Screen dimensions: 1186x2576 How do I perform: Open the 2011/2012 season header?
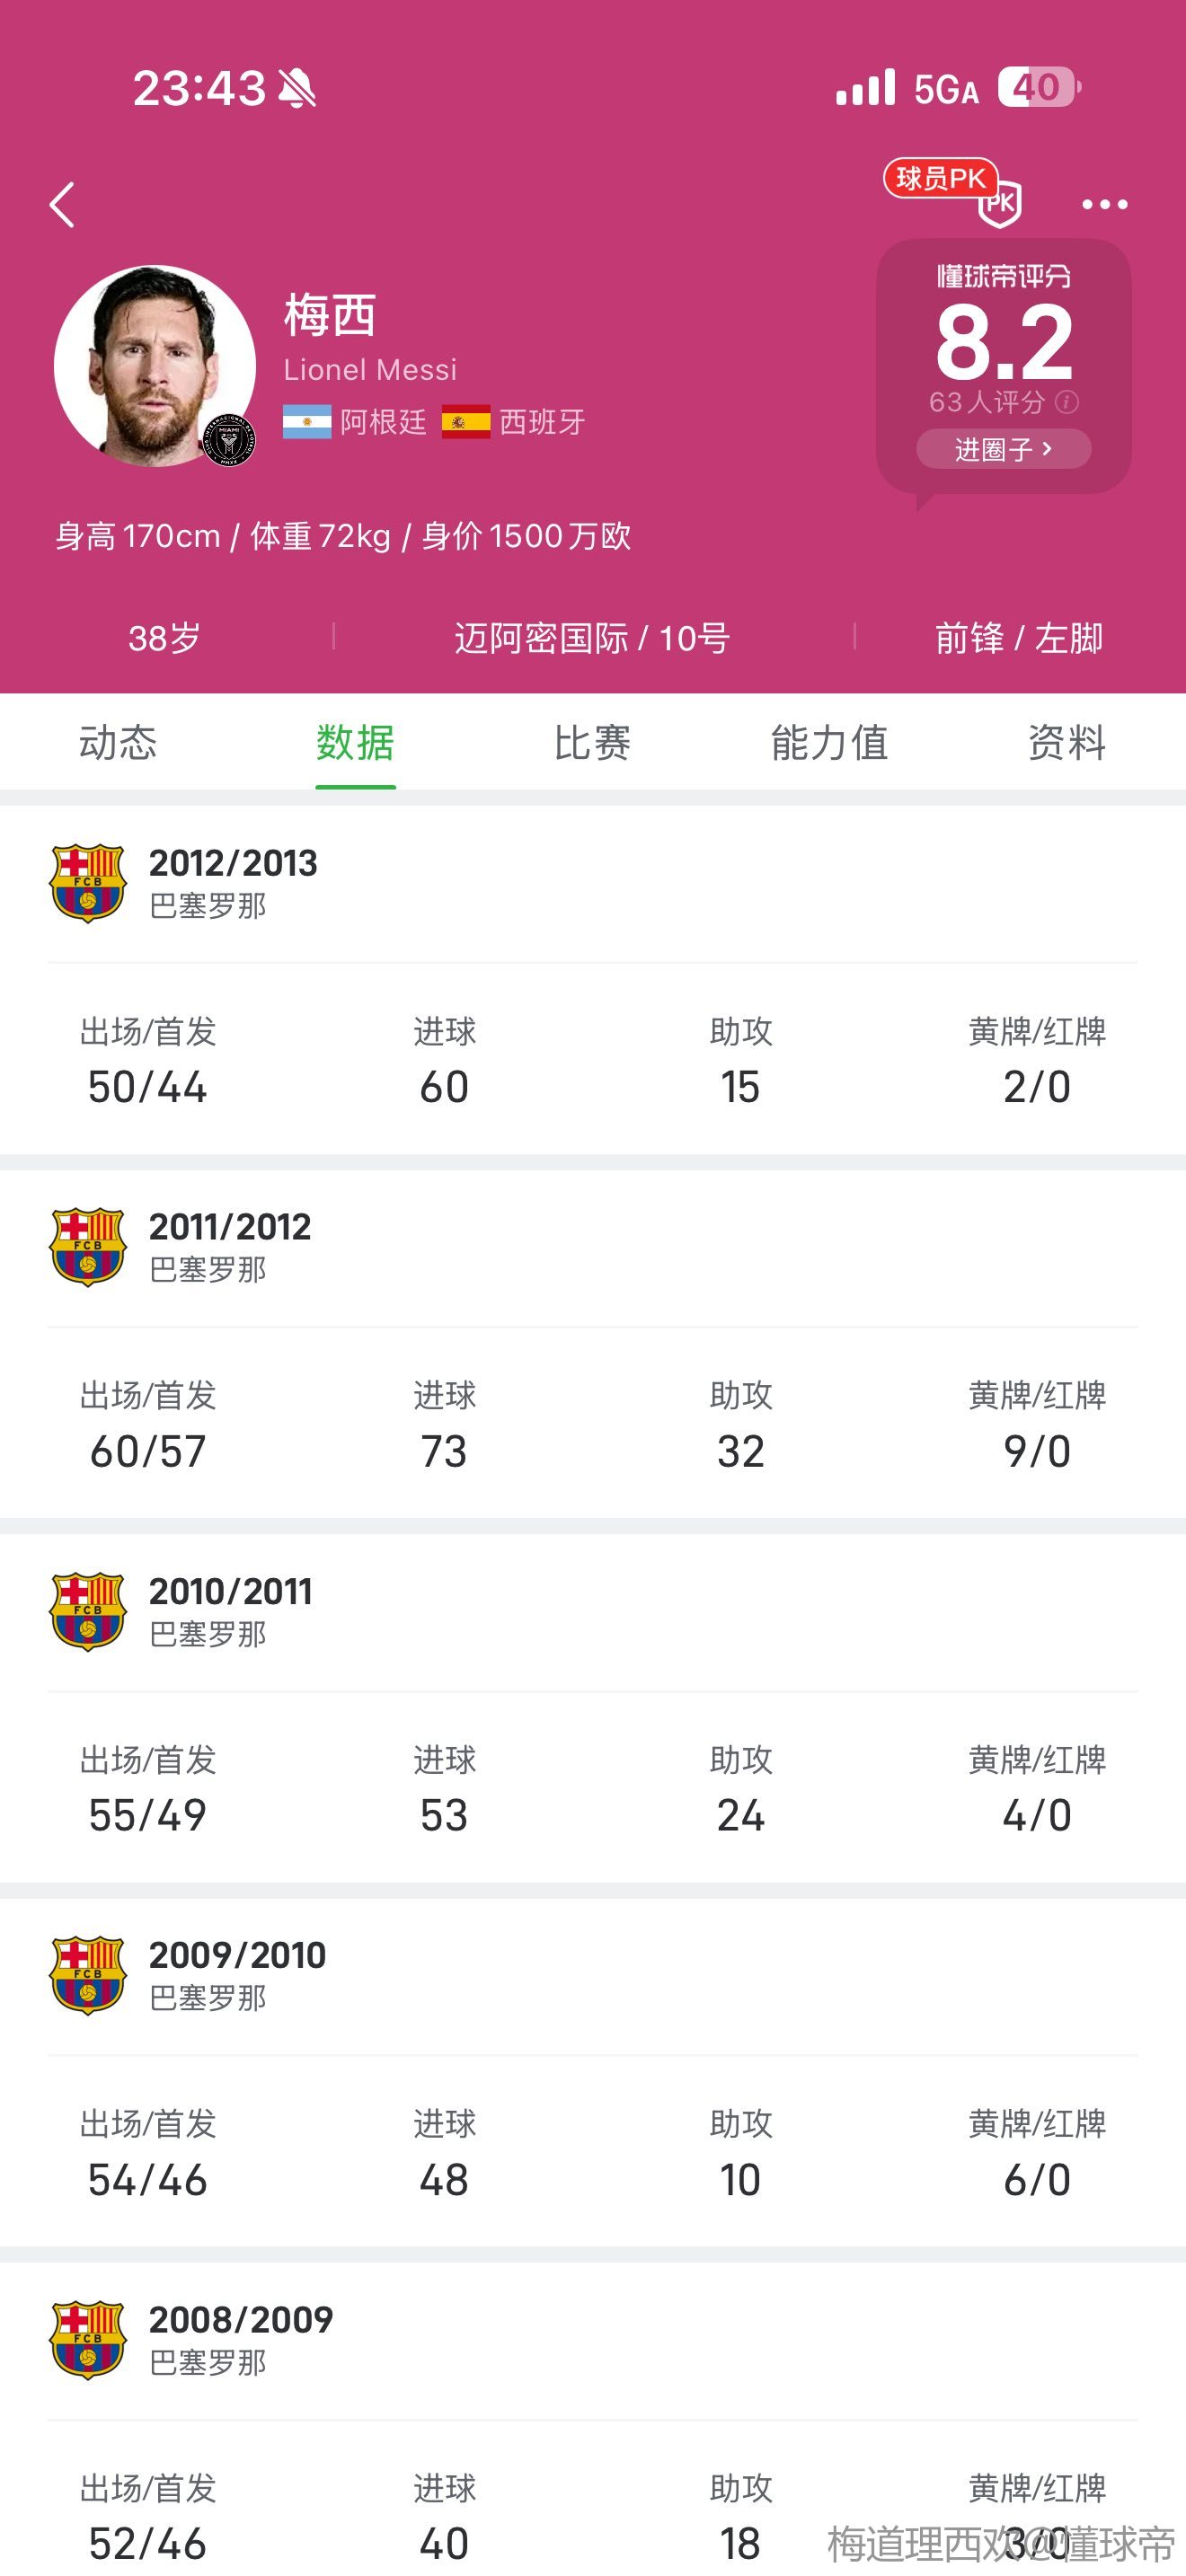click(x=230, y=1246)
